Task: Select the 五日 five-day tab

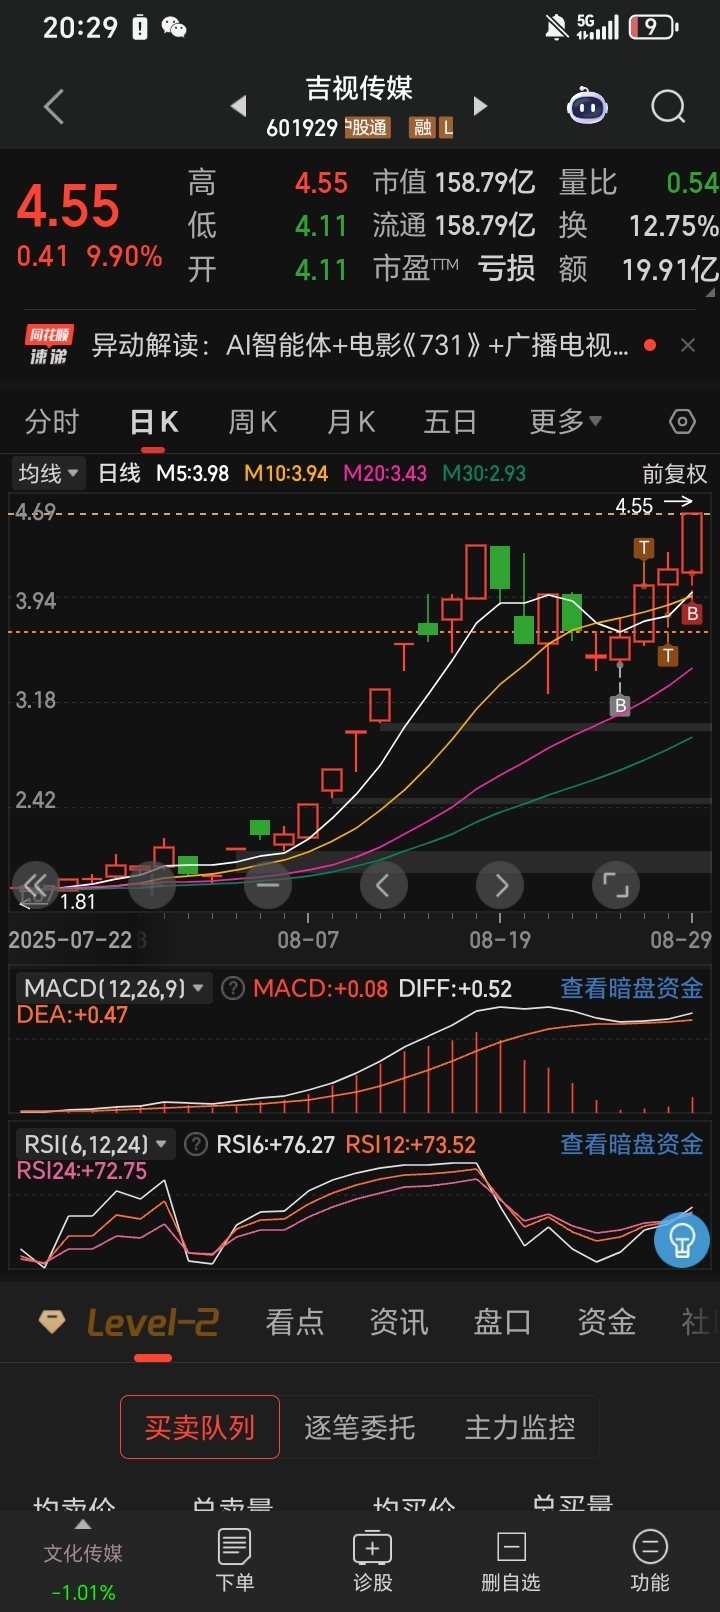Action: (x=450, y=422)
